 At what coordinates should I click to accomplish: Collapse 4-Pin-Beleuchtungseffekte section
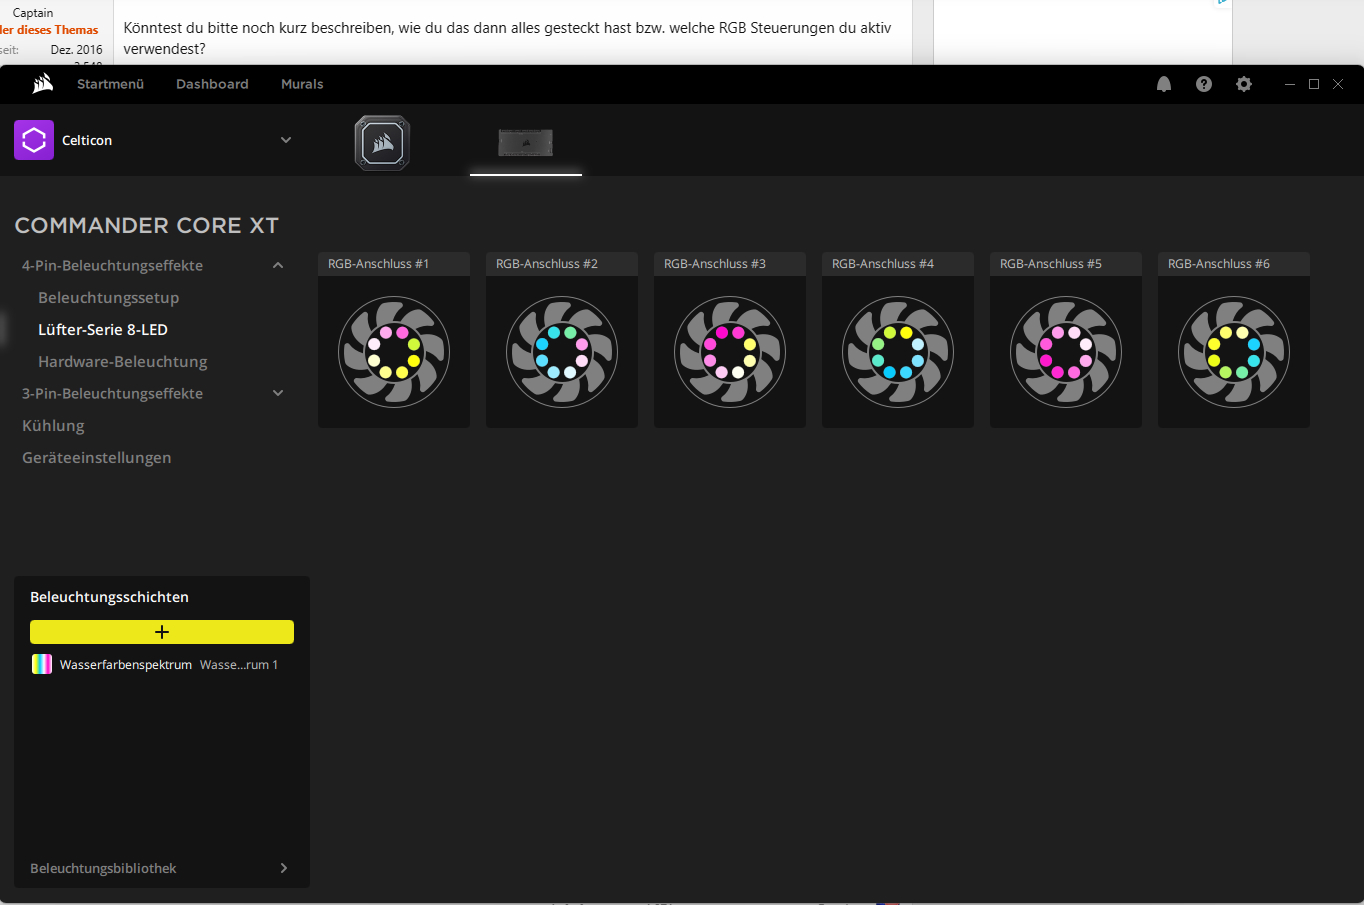(x=278, y=265)
